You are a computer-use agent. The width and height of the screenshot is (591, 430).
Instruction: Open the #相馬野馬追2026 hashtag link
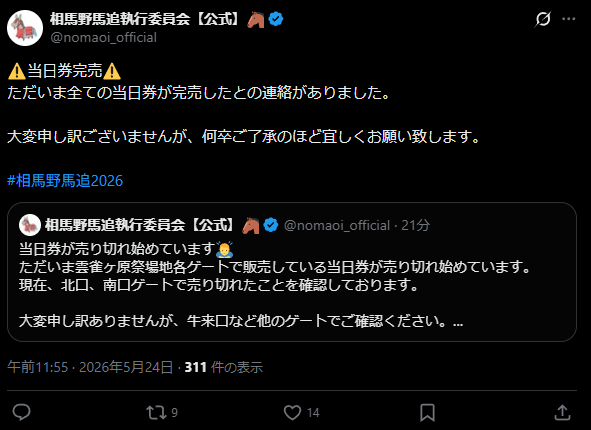click(x=65, y=181)
